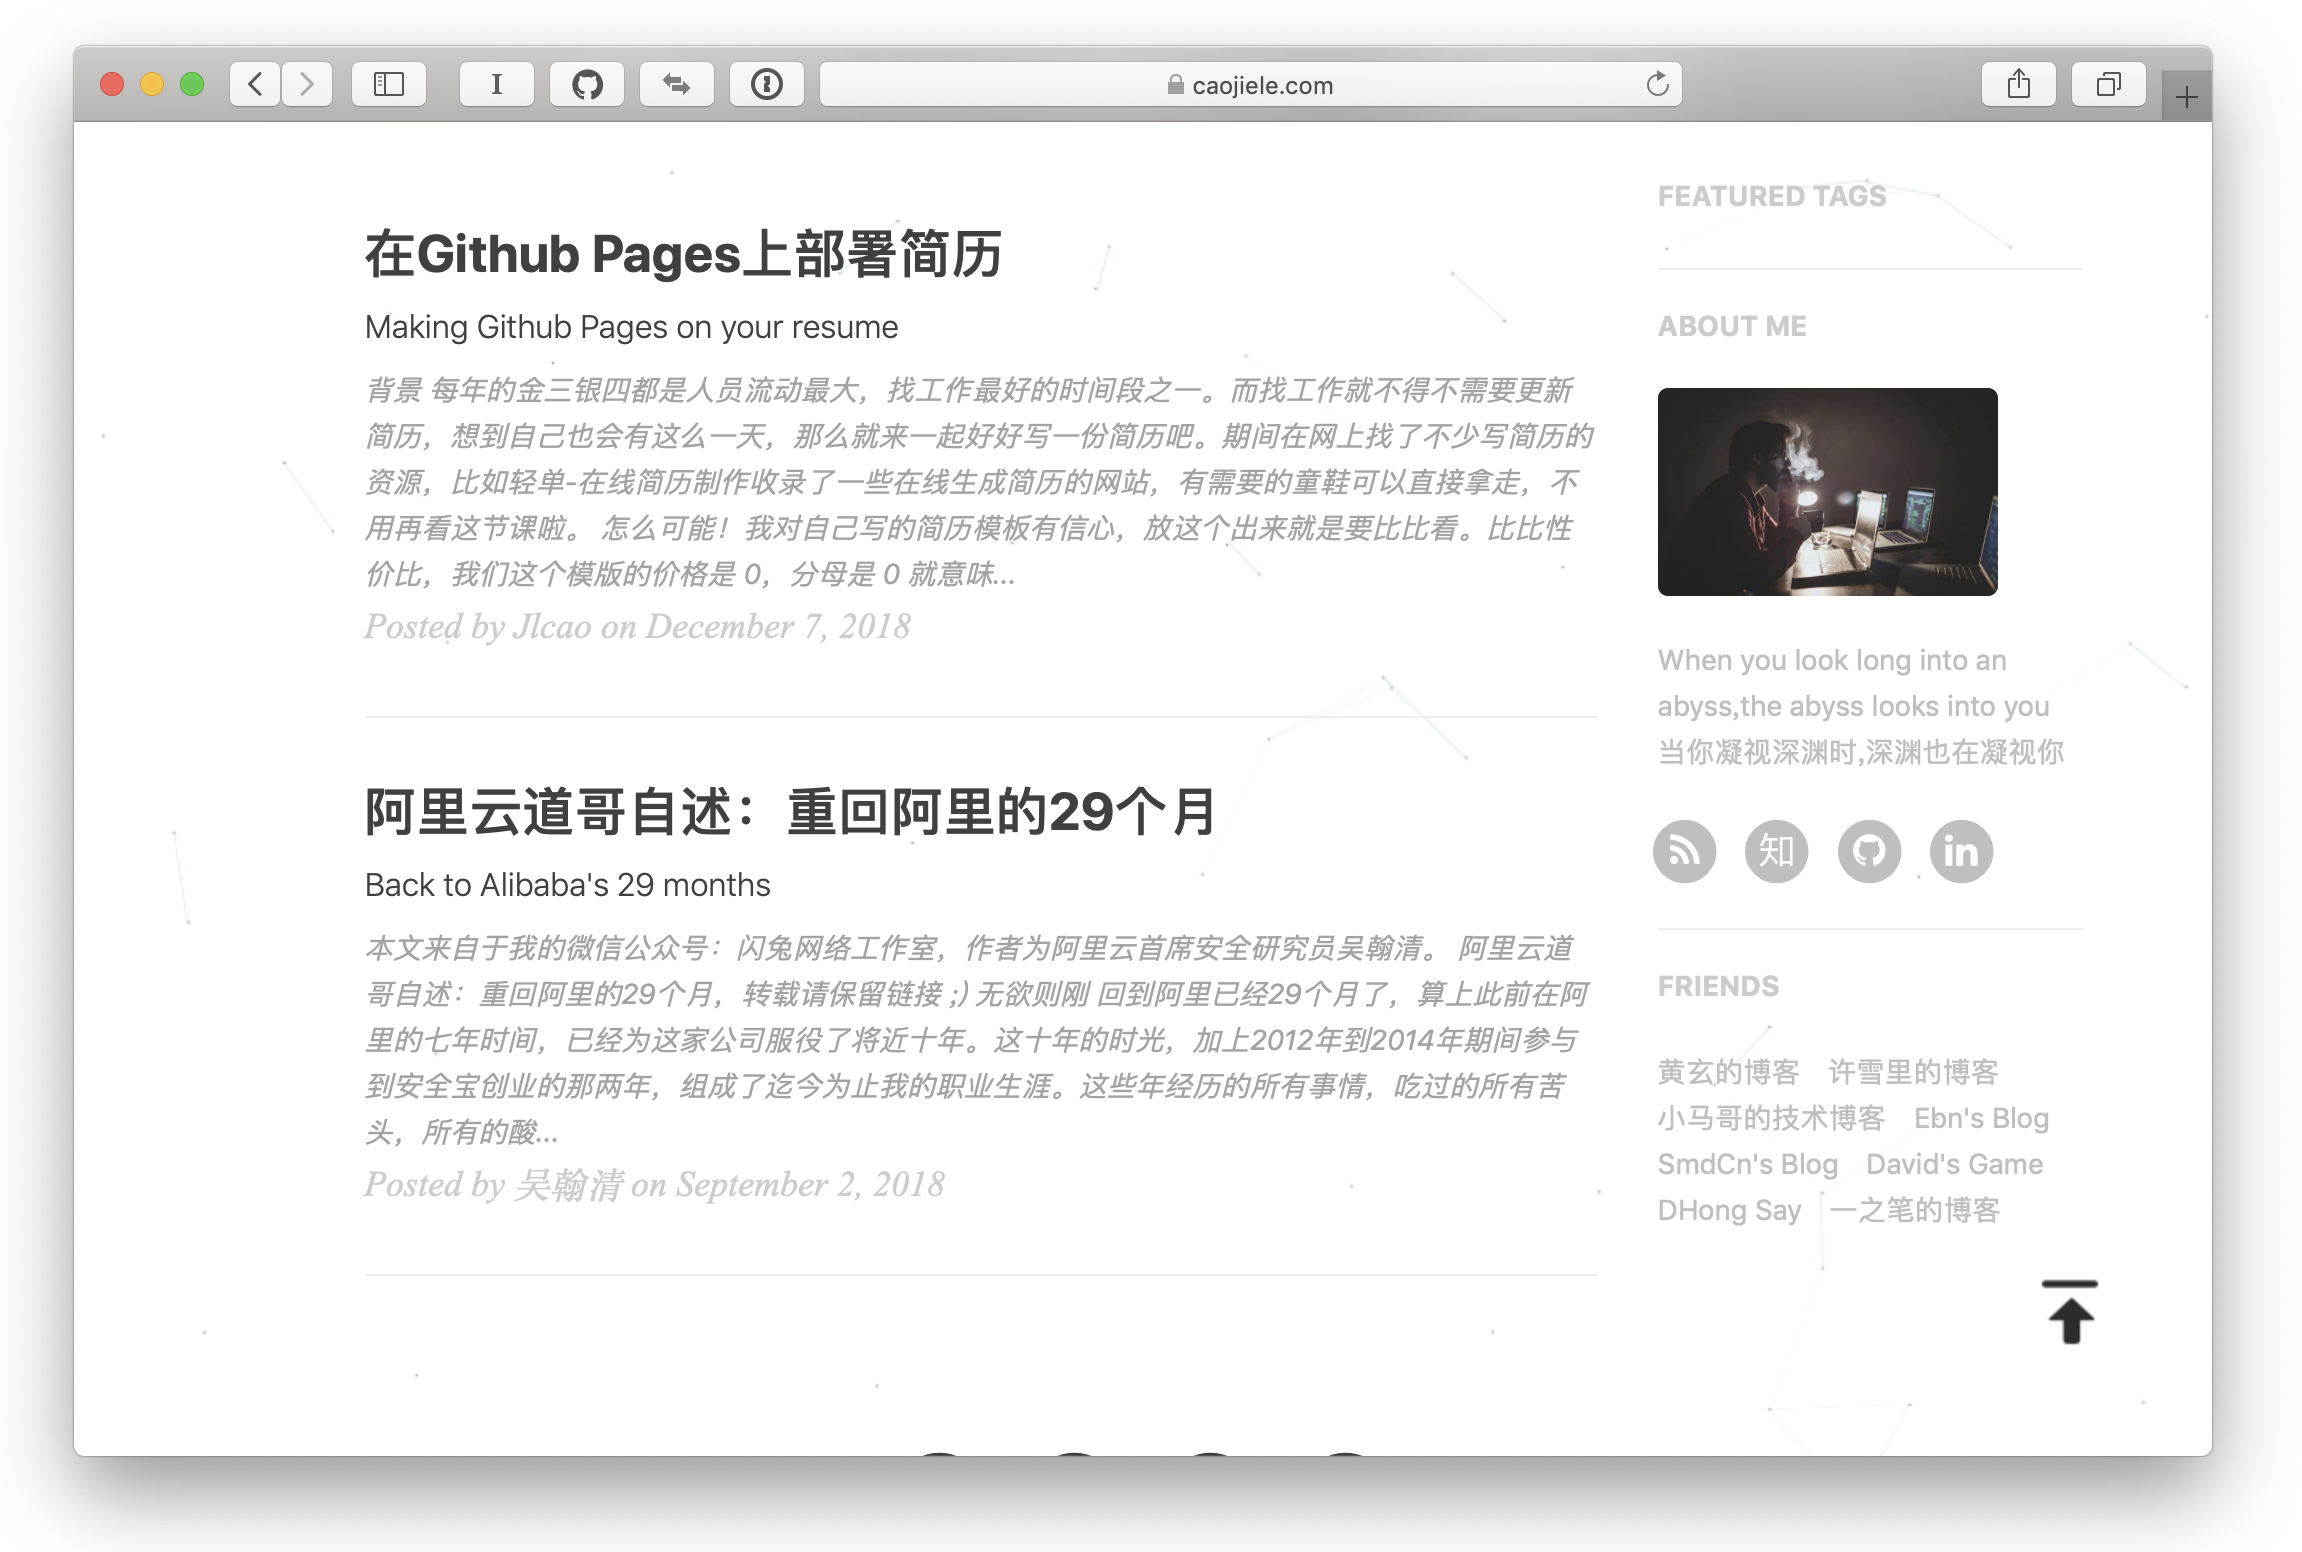Click the Share icon in the toolbar
This screenshot has width=2302, height=1552.
pyautogui.click(x=2019, y=84)
